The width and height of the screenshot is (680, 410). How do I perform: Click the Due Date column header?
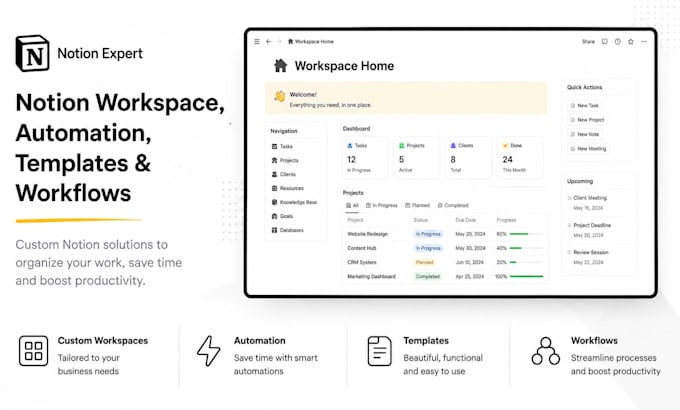click(x=465, y=220)
